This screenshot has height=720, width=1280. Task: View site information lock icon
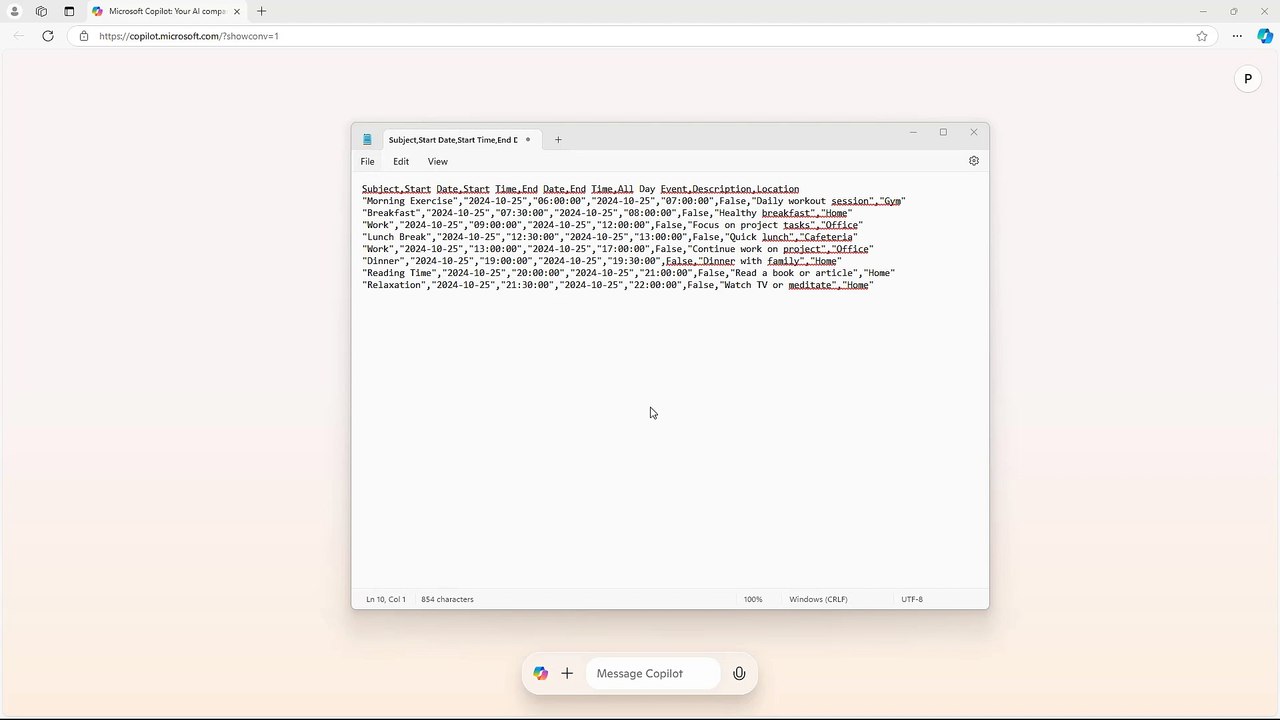84,36
